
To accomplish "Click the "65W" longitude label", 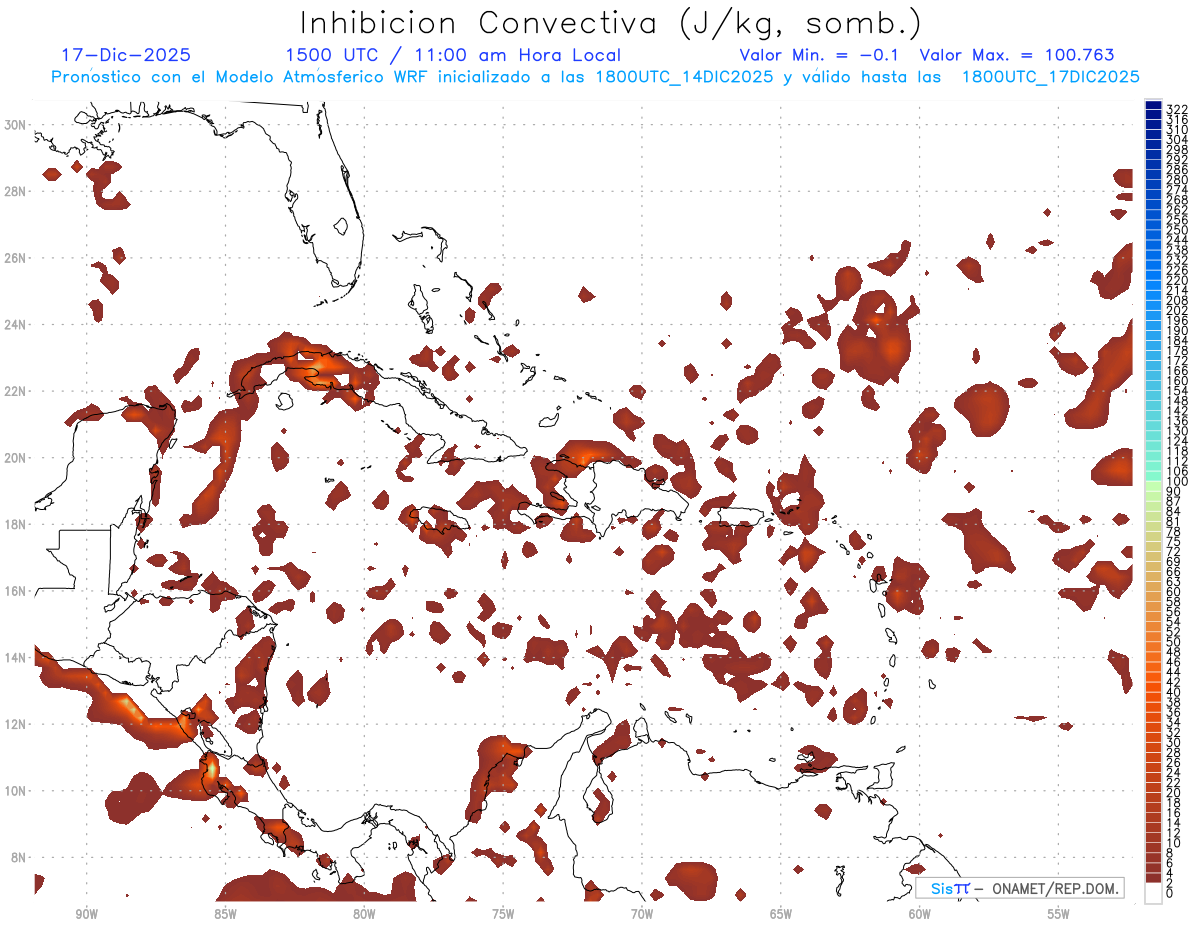I will pyautogui.click(x=781, y=914).
